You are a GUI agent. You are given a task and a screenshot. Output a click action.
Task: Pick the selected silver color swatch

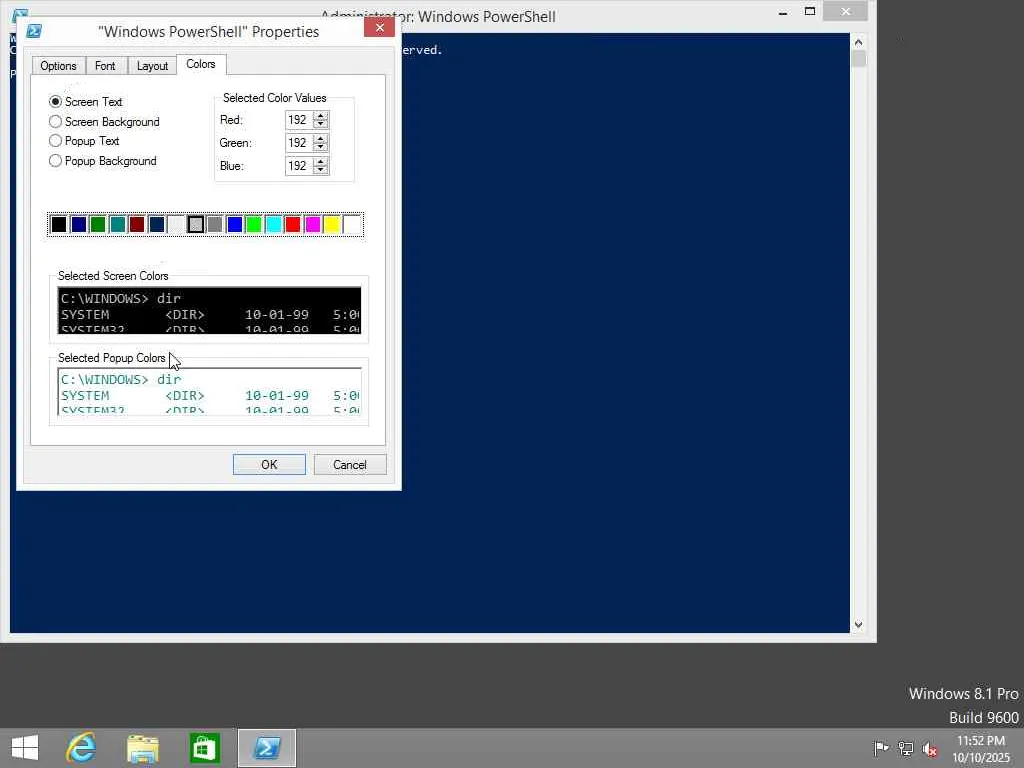pyautogui.click(x=195, y=225)
